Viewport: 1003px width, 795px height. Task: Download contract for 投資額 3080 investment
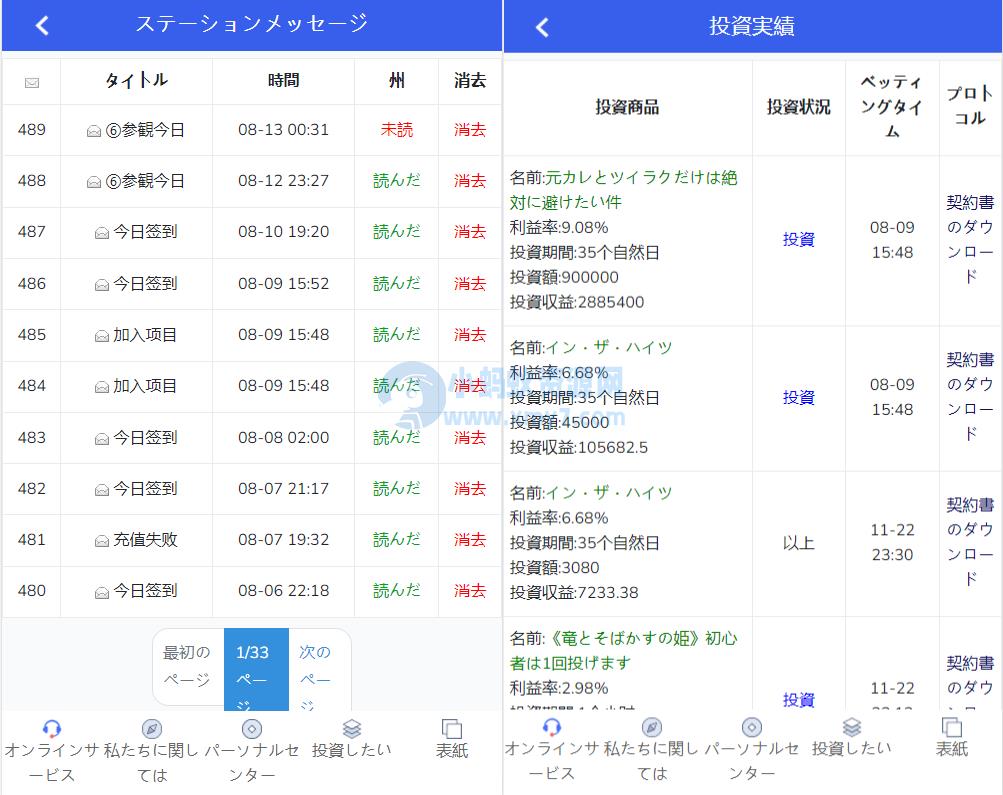click(970, 542)
